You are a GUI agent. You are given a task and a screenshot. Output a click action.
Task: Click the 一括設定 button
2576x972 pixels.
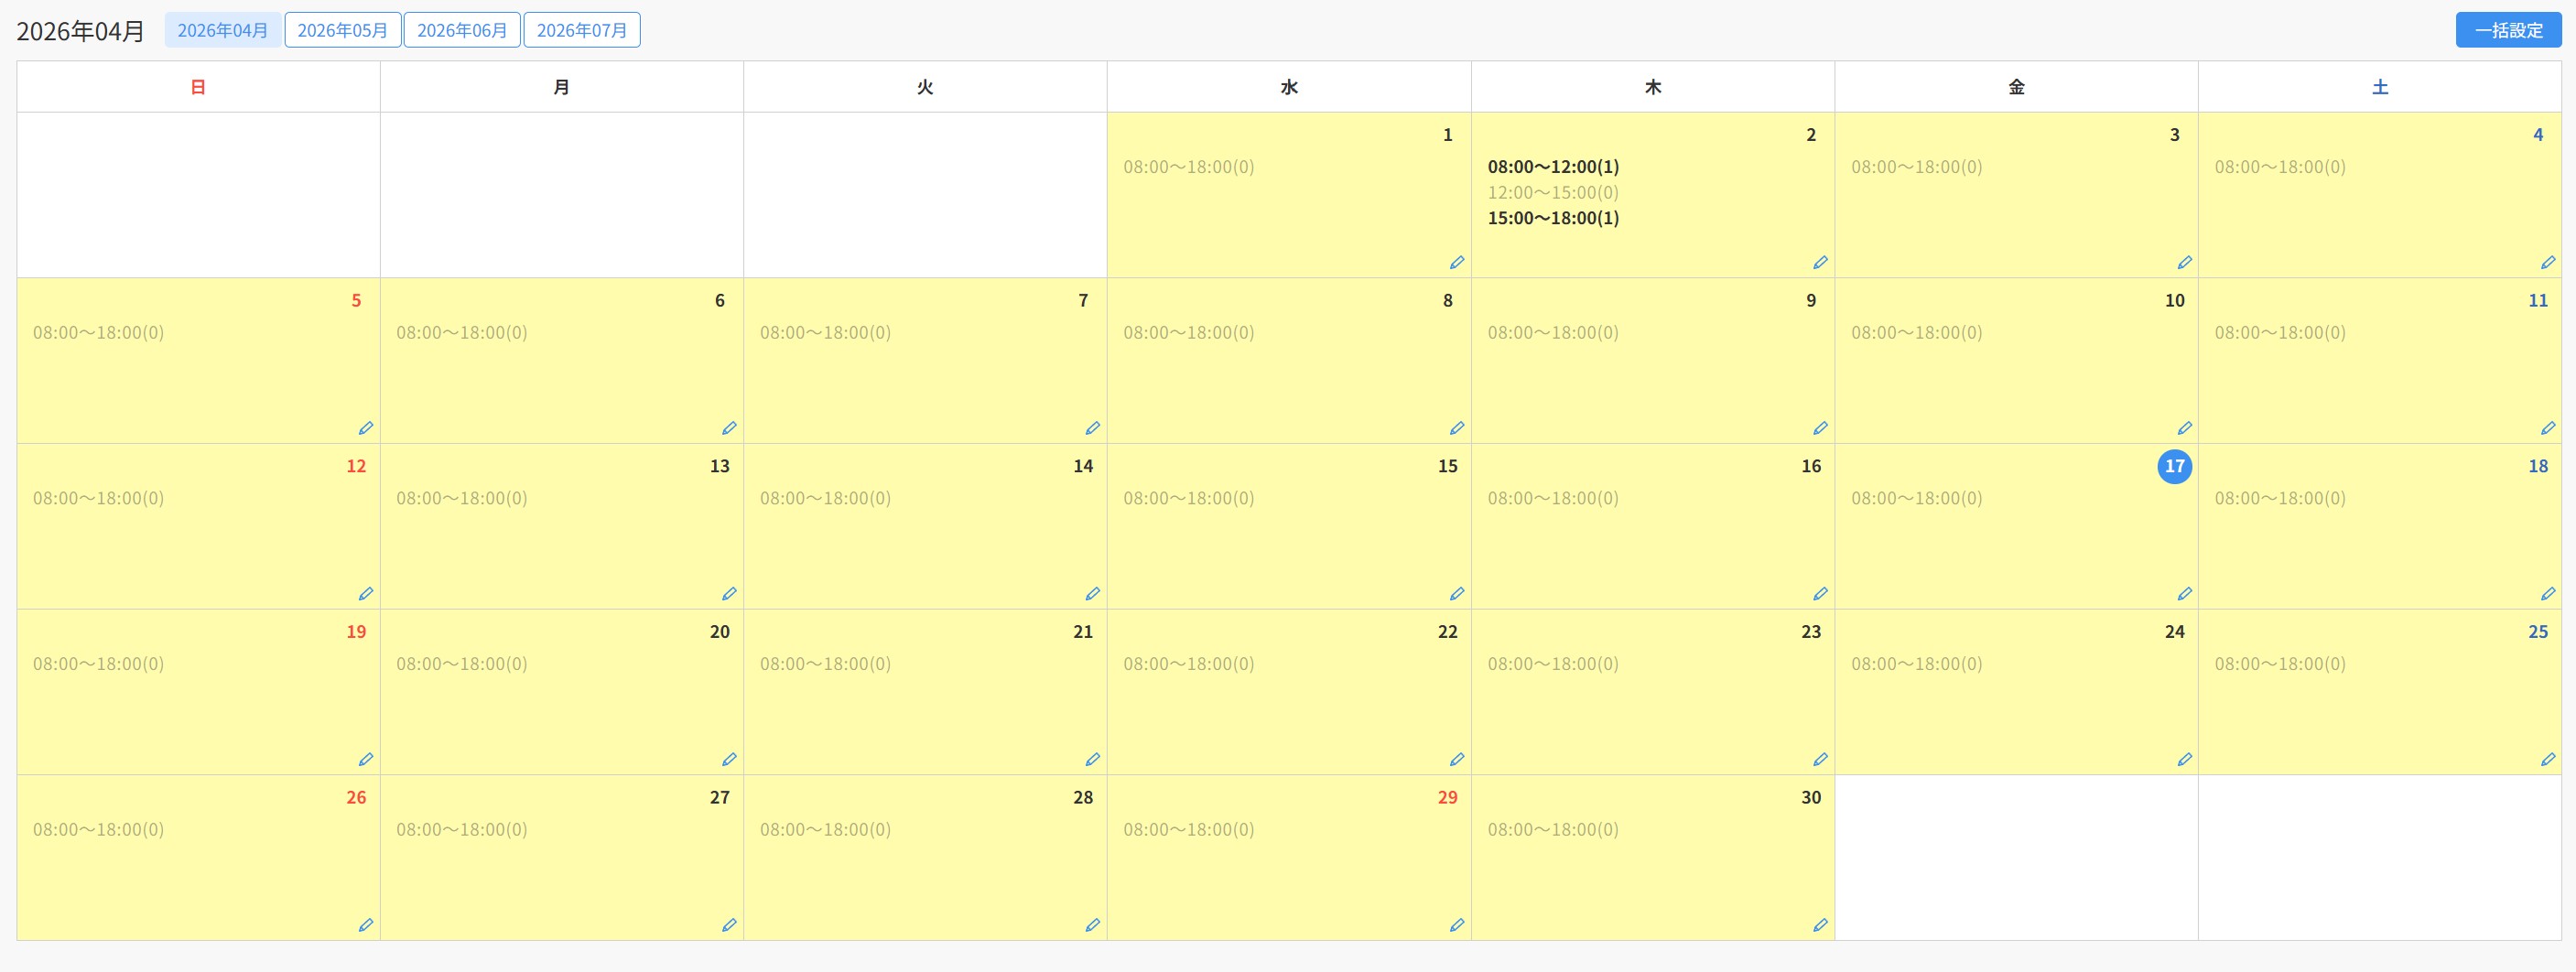[2507, 30]
